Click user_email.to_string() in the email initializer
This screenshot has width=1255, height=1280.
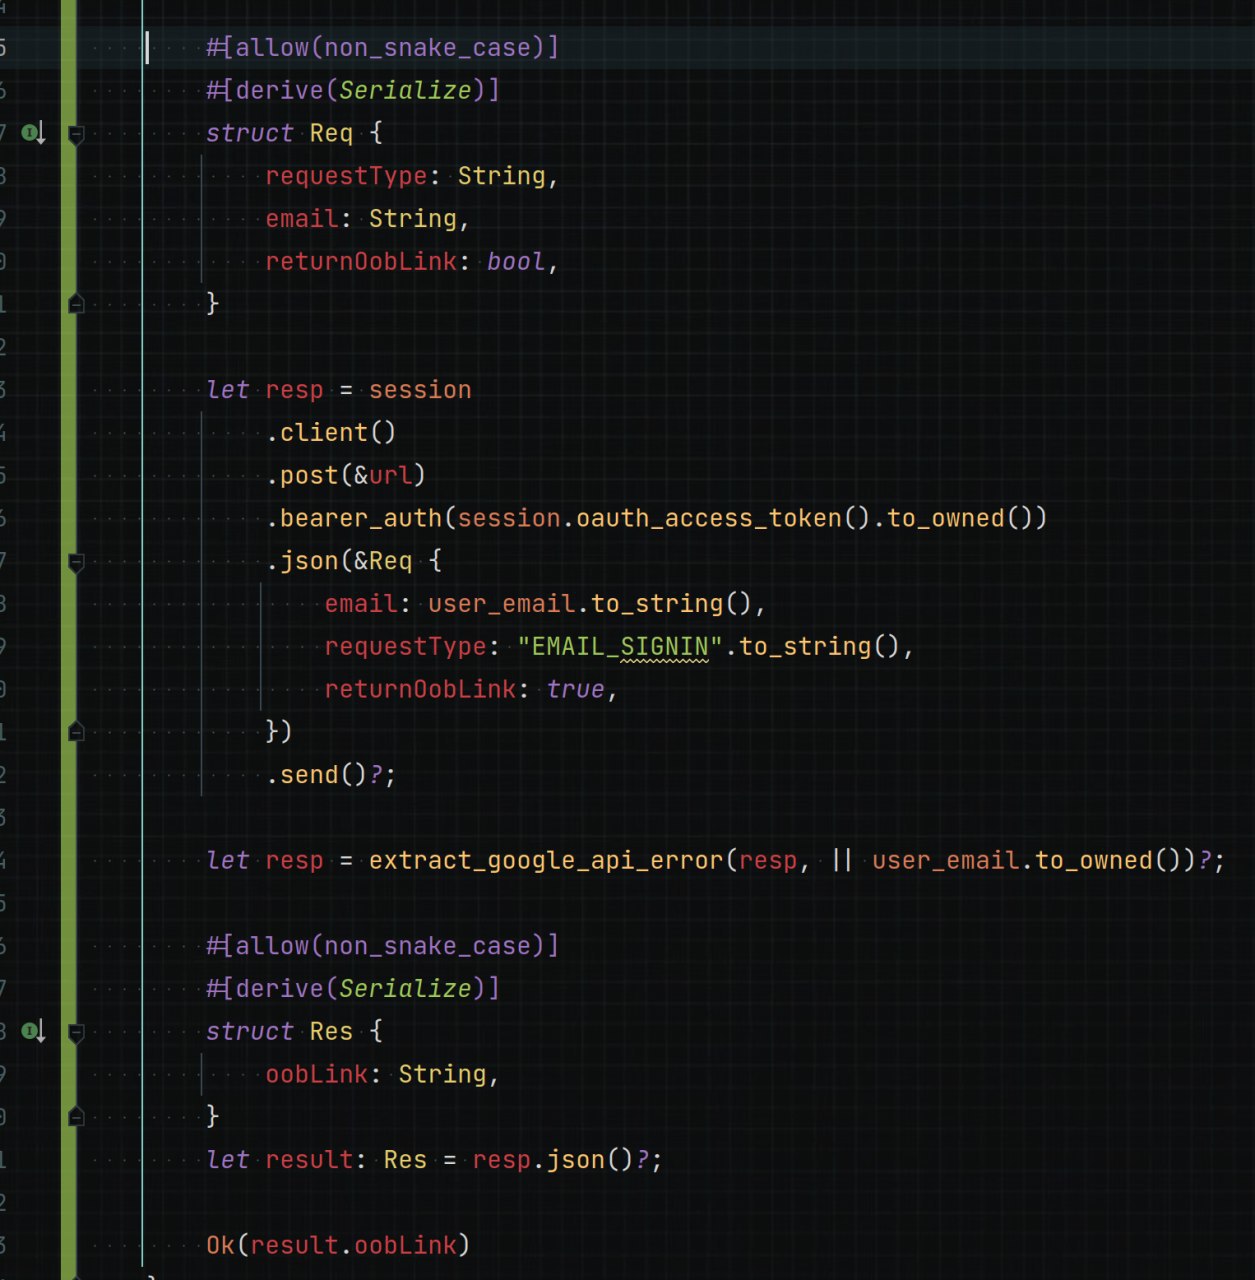click(589, 604)
